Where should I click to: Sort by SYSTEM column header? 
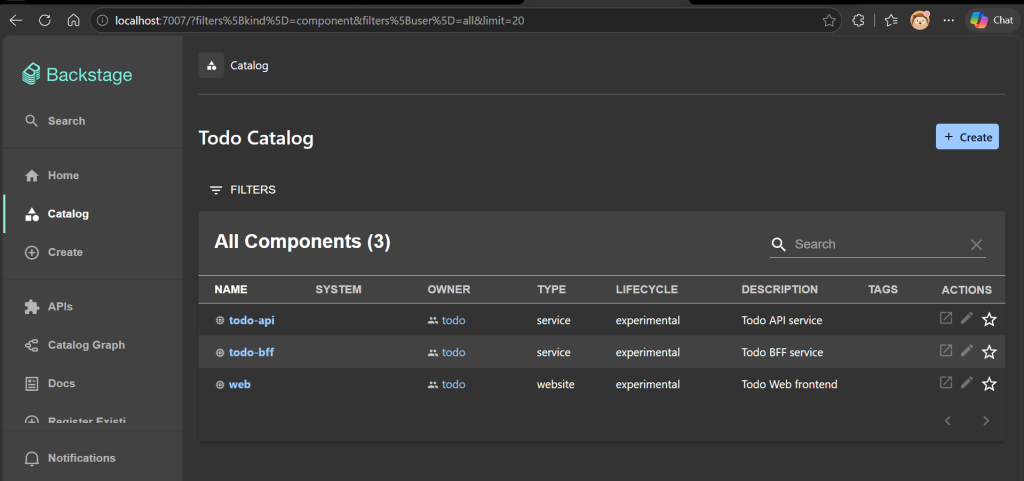point(338,289)
